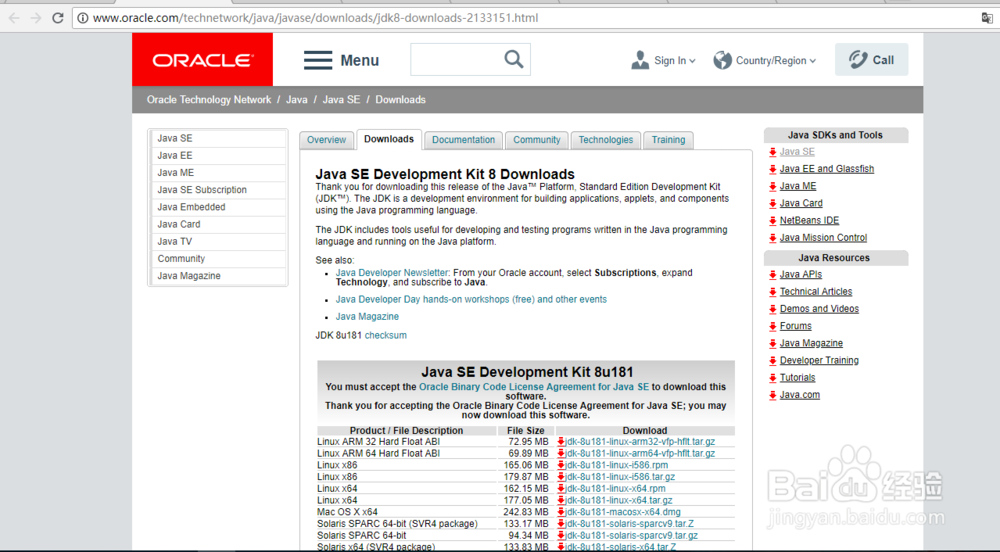This screenshot has height=552, width=1000.
Task: Click download arrow icon beside NetBeans IDE
Action: point(772,221)
